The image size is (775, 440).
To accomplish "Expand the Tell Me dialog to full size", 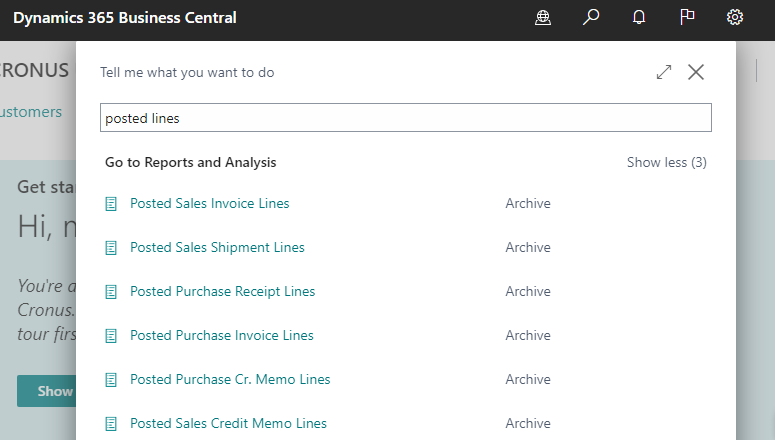I will (664, 72).
